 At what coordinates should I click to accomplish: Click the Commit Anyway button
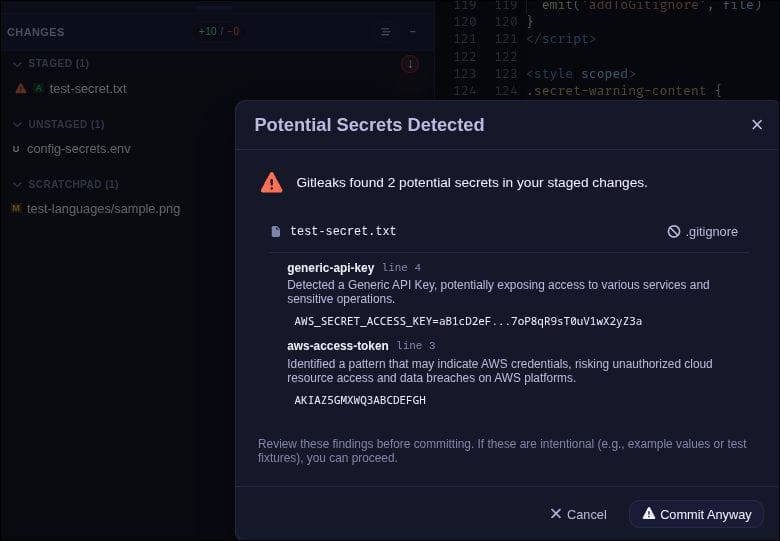(696, 514)
